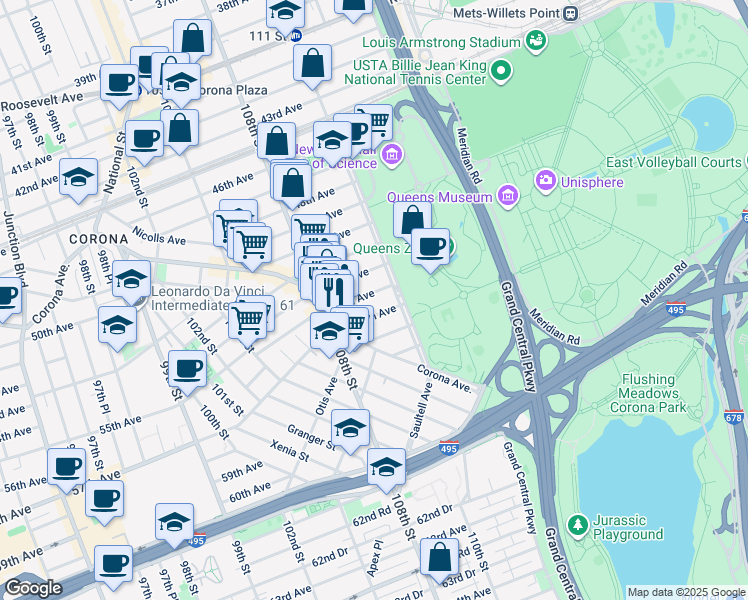Click the school marker on I-495 at 108th St
Screen dimensions: 748x600
[386, 467]
